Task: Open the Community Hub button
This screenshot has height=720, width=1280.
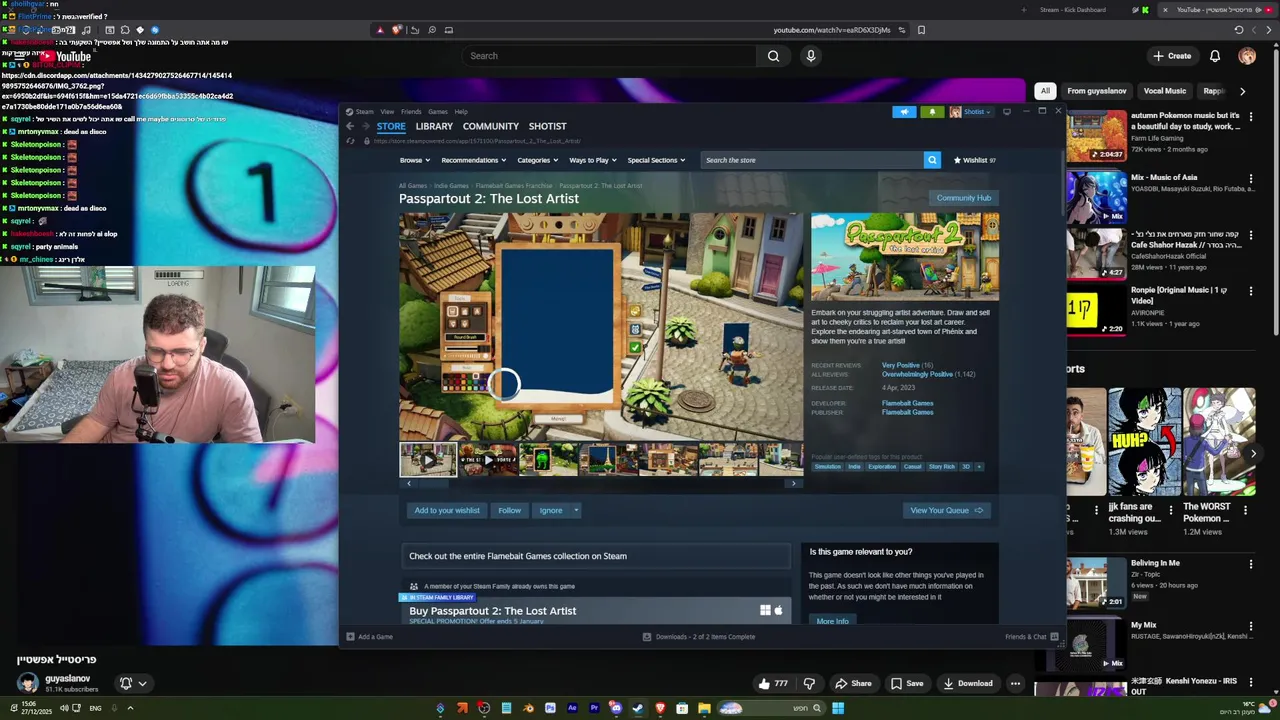Action: (x=964, y=198)
